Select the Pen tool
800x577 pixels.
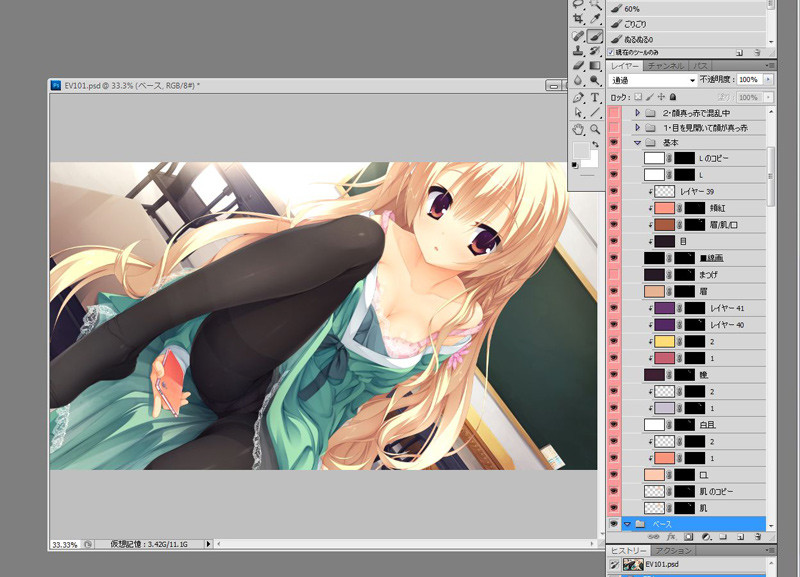578,97
